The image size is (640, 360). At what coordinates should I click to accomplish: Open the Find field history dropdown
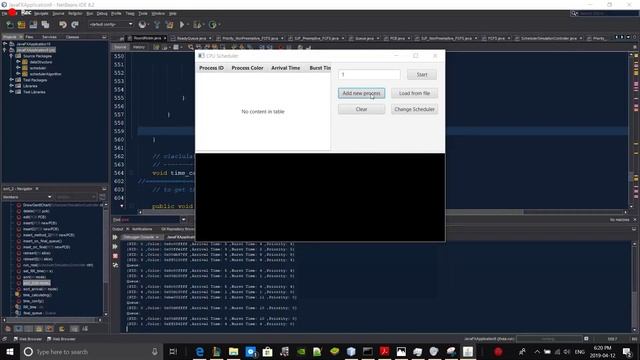[183, 220]
